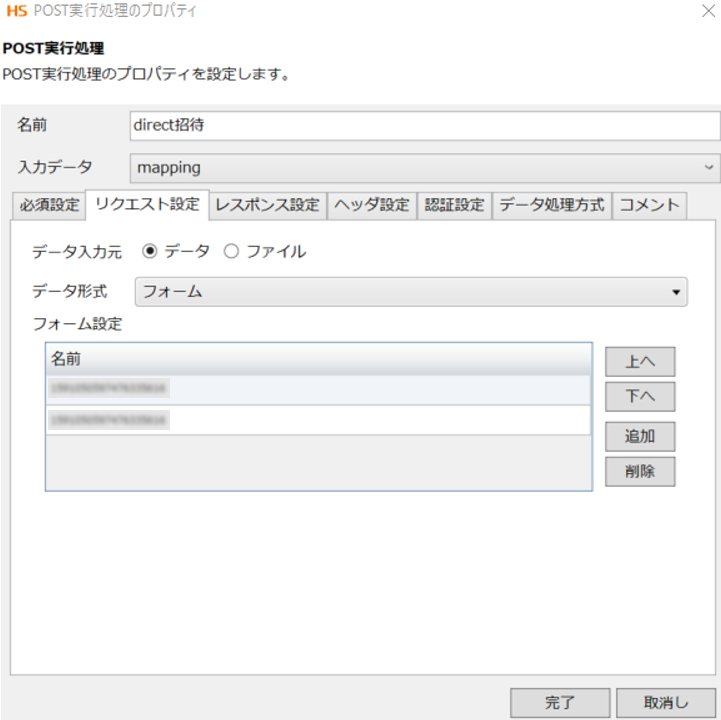Image resolution: width=721 pixels, height=720 pixels.
Task: Select the second row in フォーム設定 list
Action: [x=318, y=420]
